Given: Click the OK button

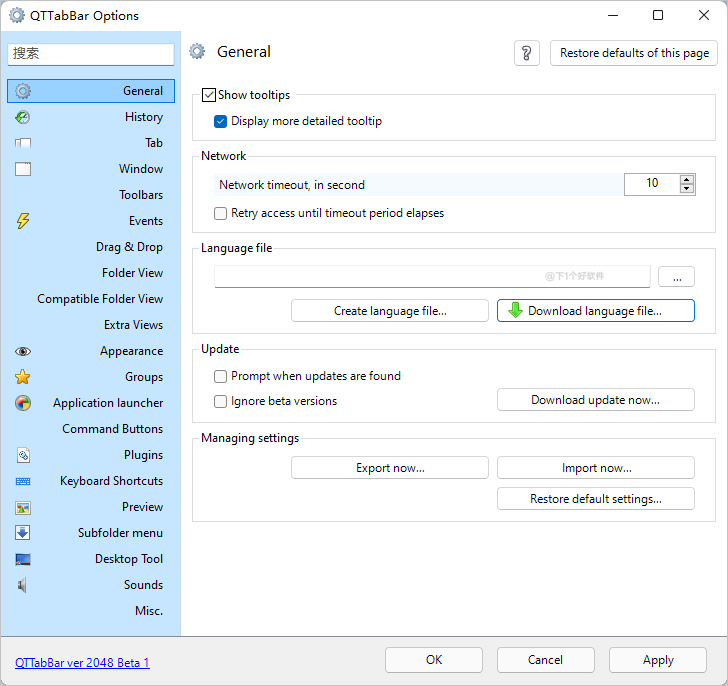Looking at the screenshot, I should coord(434,660).
